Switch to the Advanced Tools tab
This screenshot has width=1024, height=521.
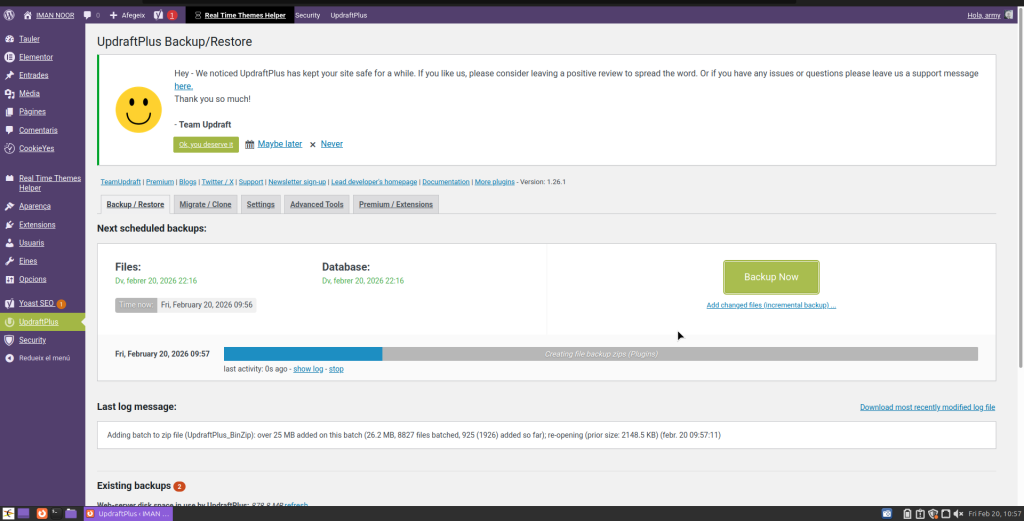point(316,204)
